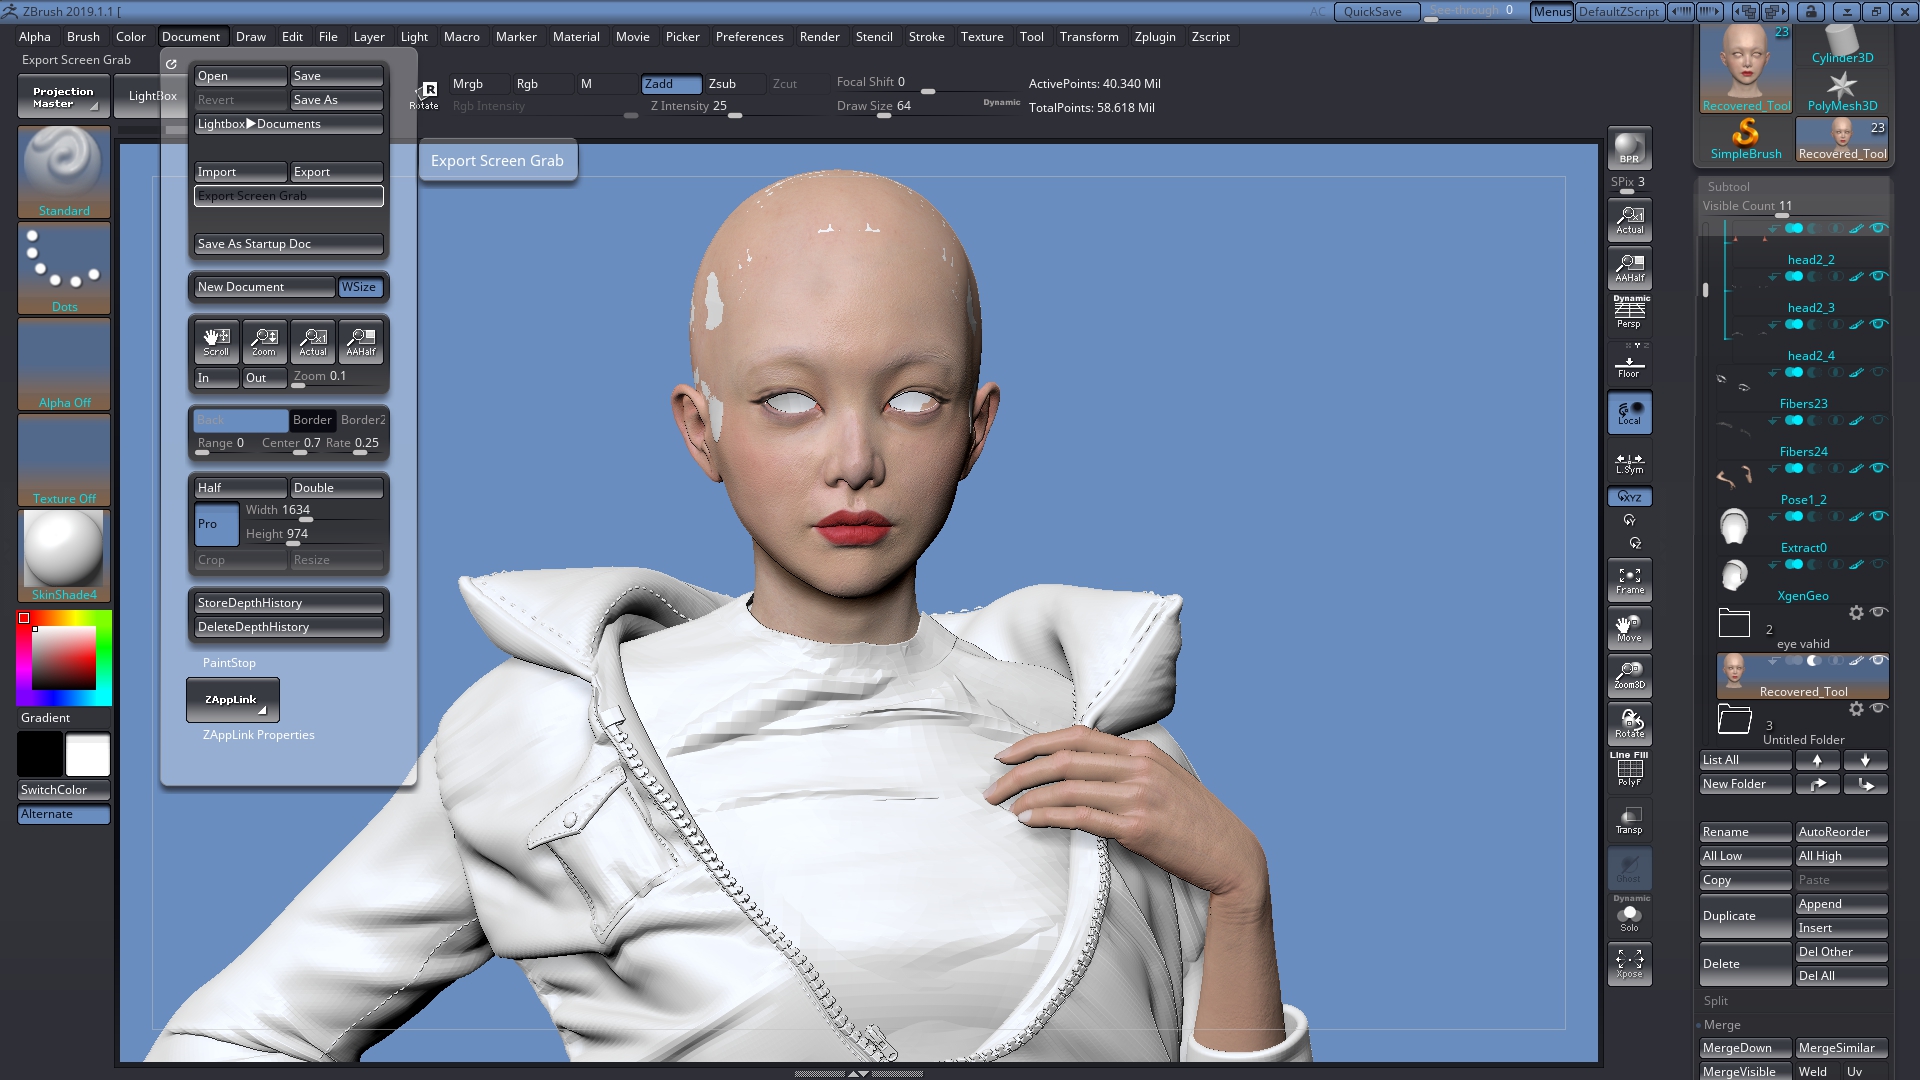Toggle the Solo mode icon
Image resolution: width=1920 pixels, height=1080 pixels.
coord(1629,915)
